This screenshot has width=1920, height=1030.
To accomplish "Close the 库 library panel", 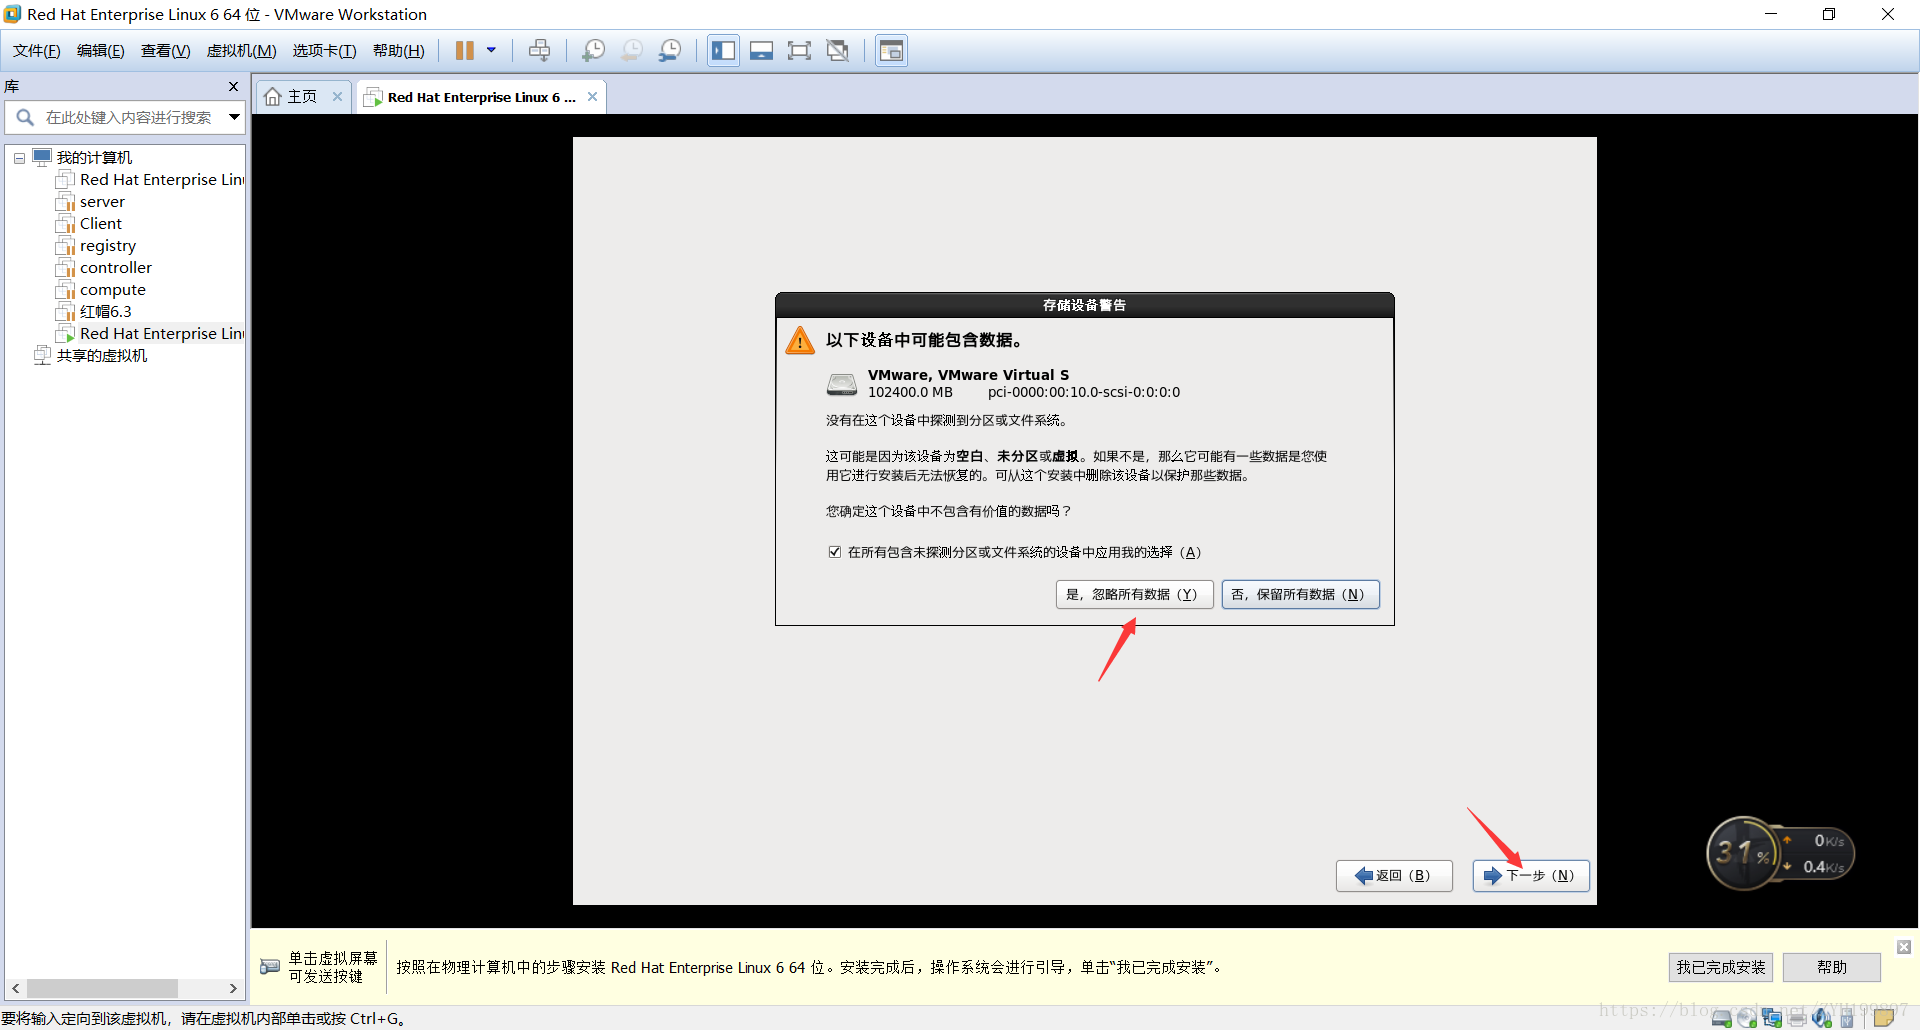I will (234, 87).
